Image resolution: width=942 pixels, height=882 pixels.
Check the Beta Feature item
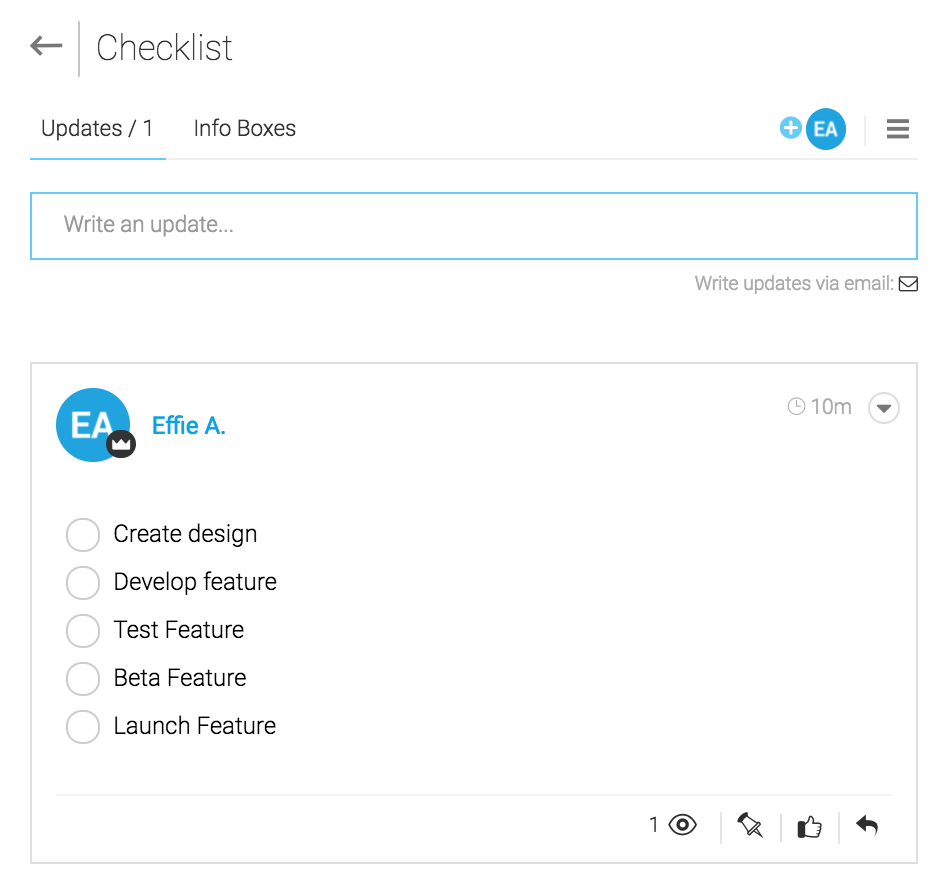point(83,678)
